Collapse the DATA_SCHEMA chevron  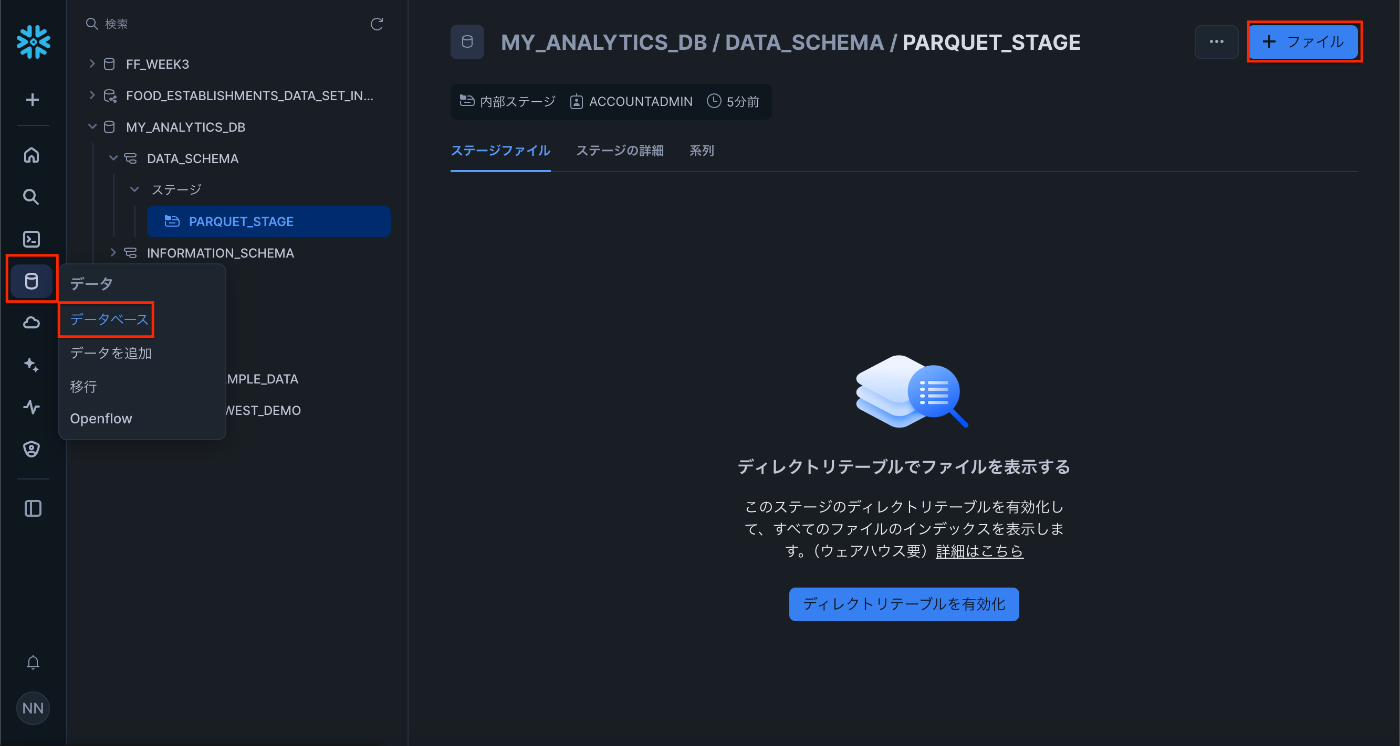pyautogui.click(x=113, y=158)
